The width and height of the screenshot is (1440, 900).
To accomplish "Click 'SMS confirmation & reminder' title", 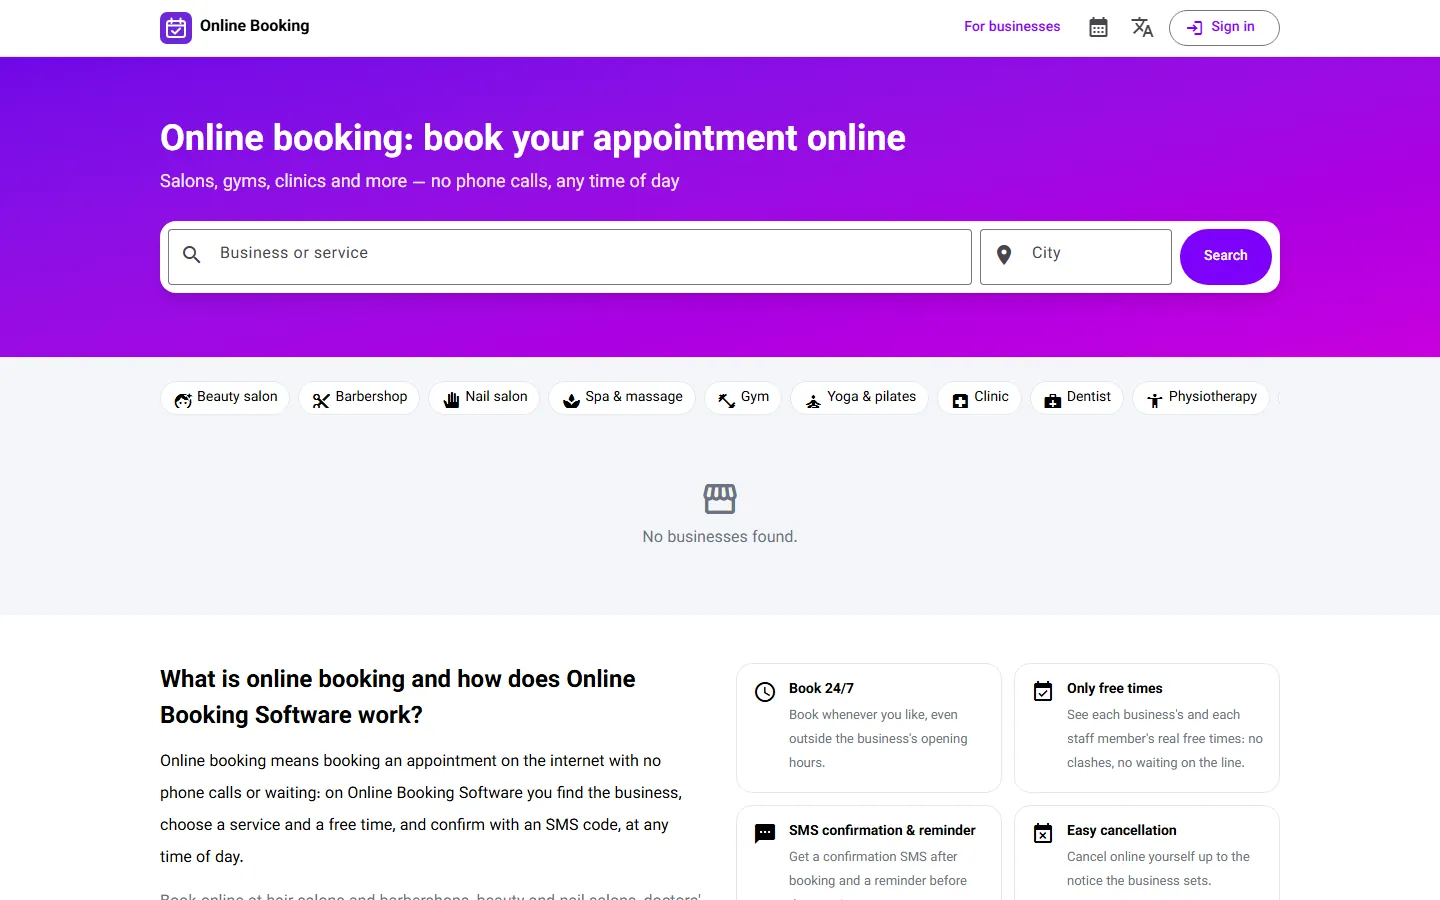I will point(882,831).
